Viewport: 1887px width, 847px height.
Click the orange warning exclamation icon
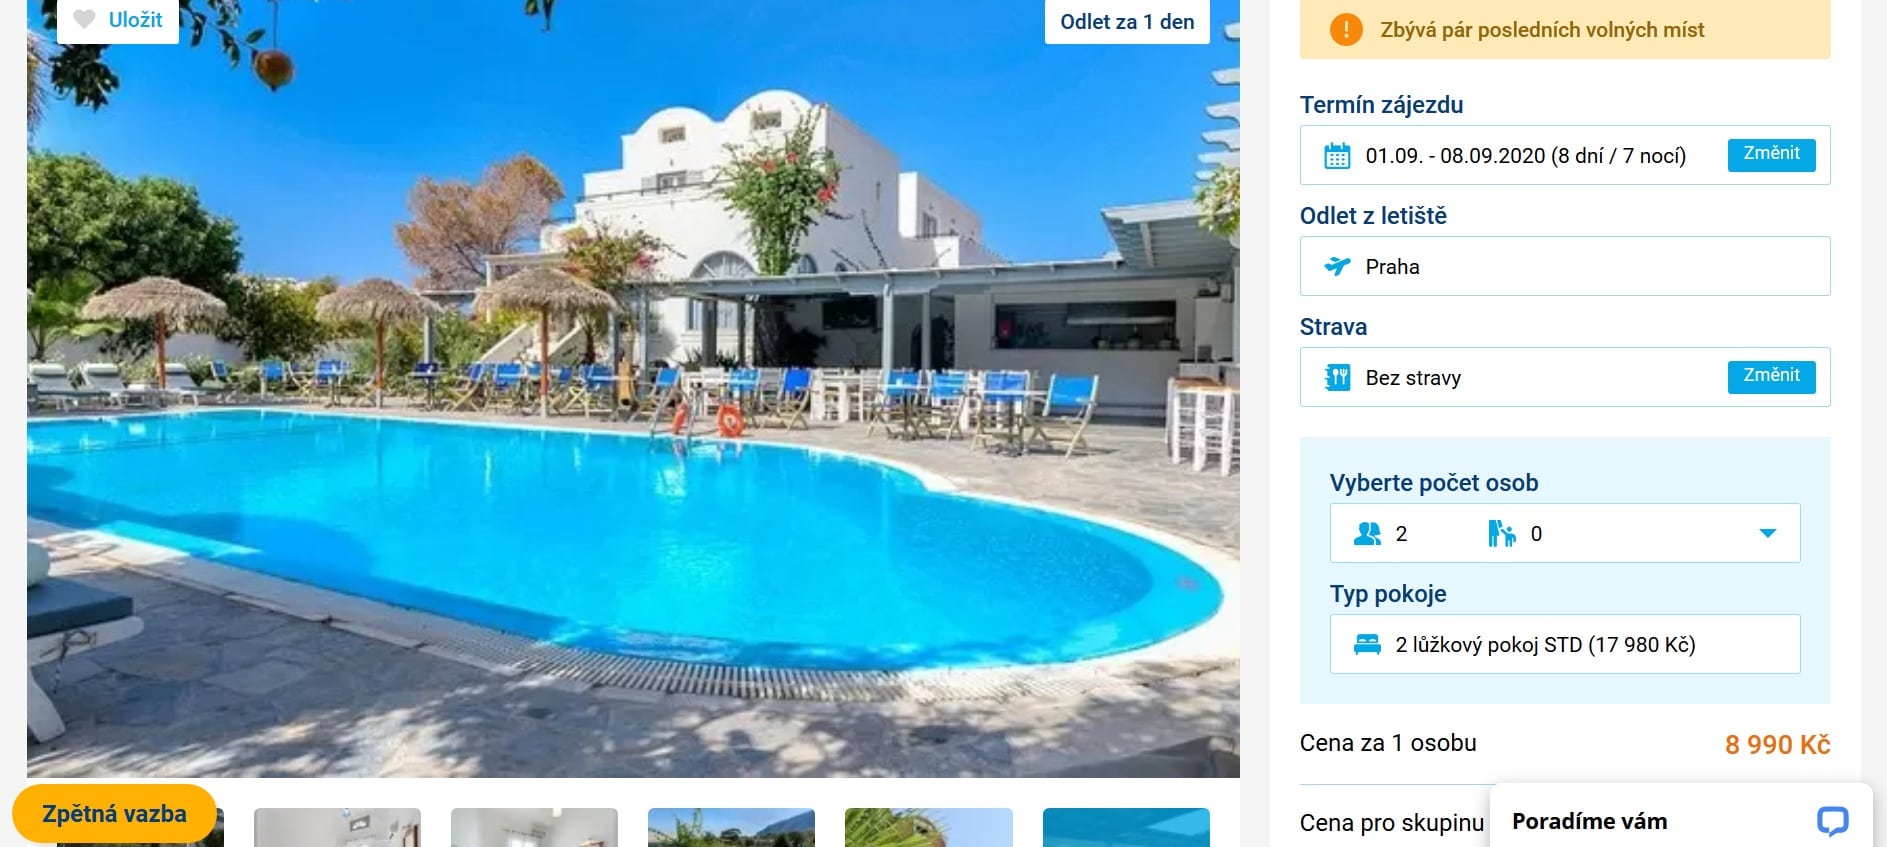pos(1346,30)
